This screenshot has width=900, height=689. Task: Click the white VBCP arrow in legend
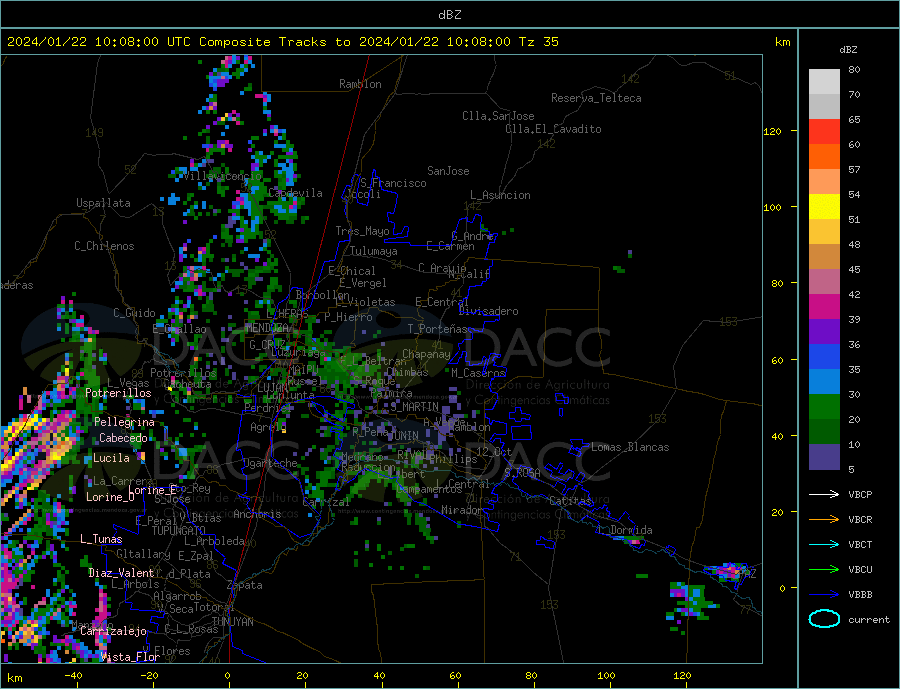click(x=824, y=494)
